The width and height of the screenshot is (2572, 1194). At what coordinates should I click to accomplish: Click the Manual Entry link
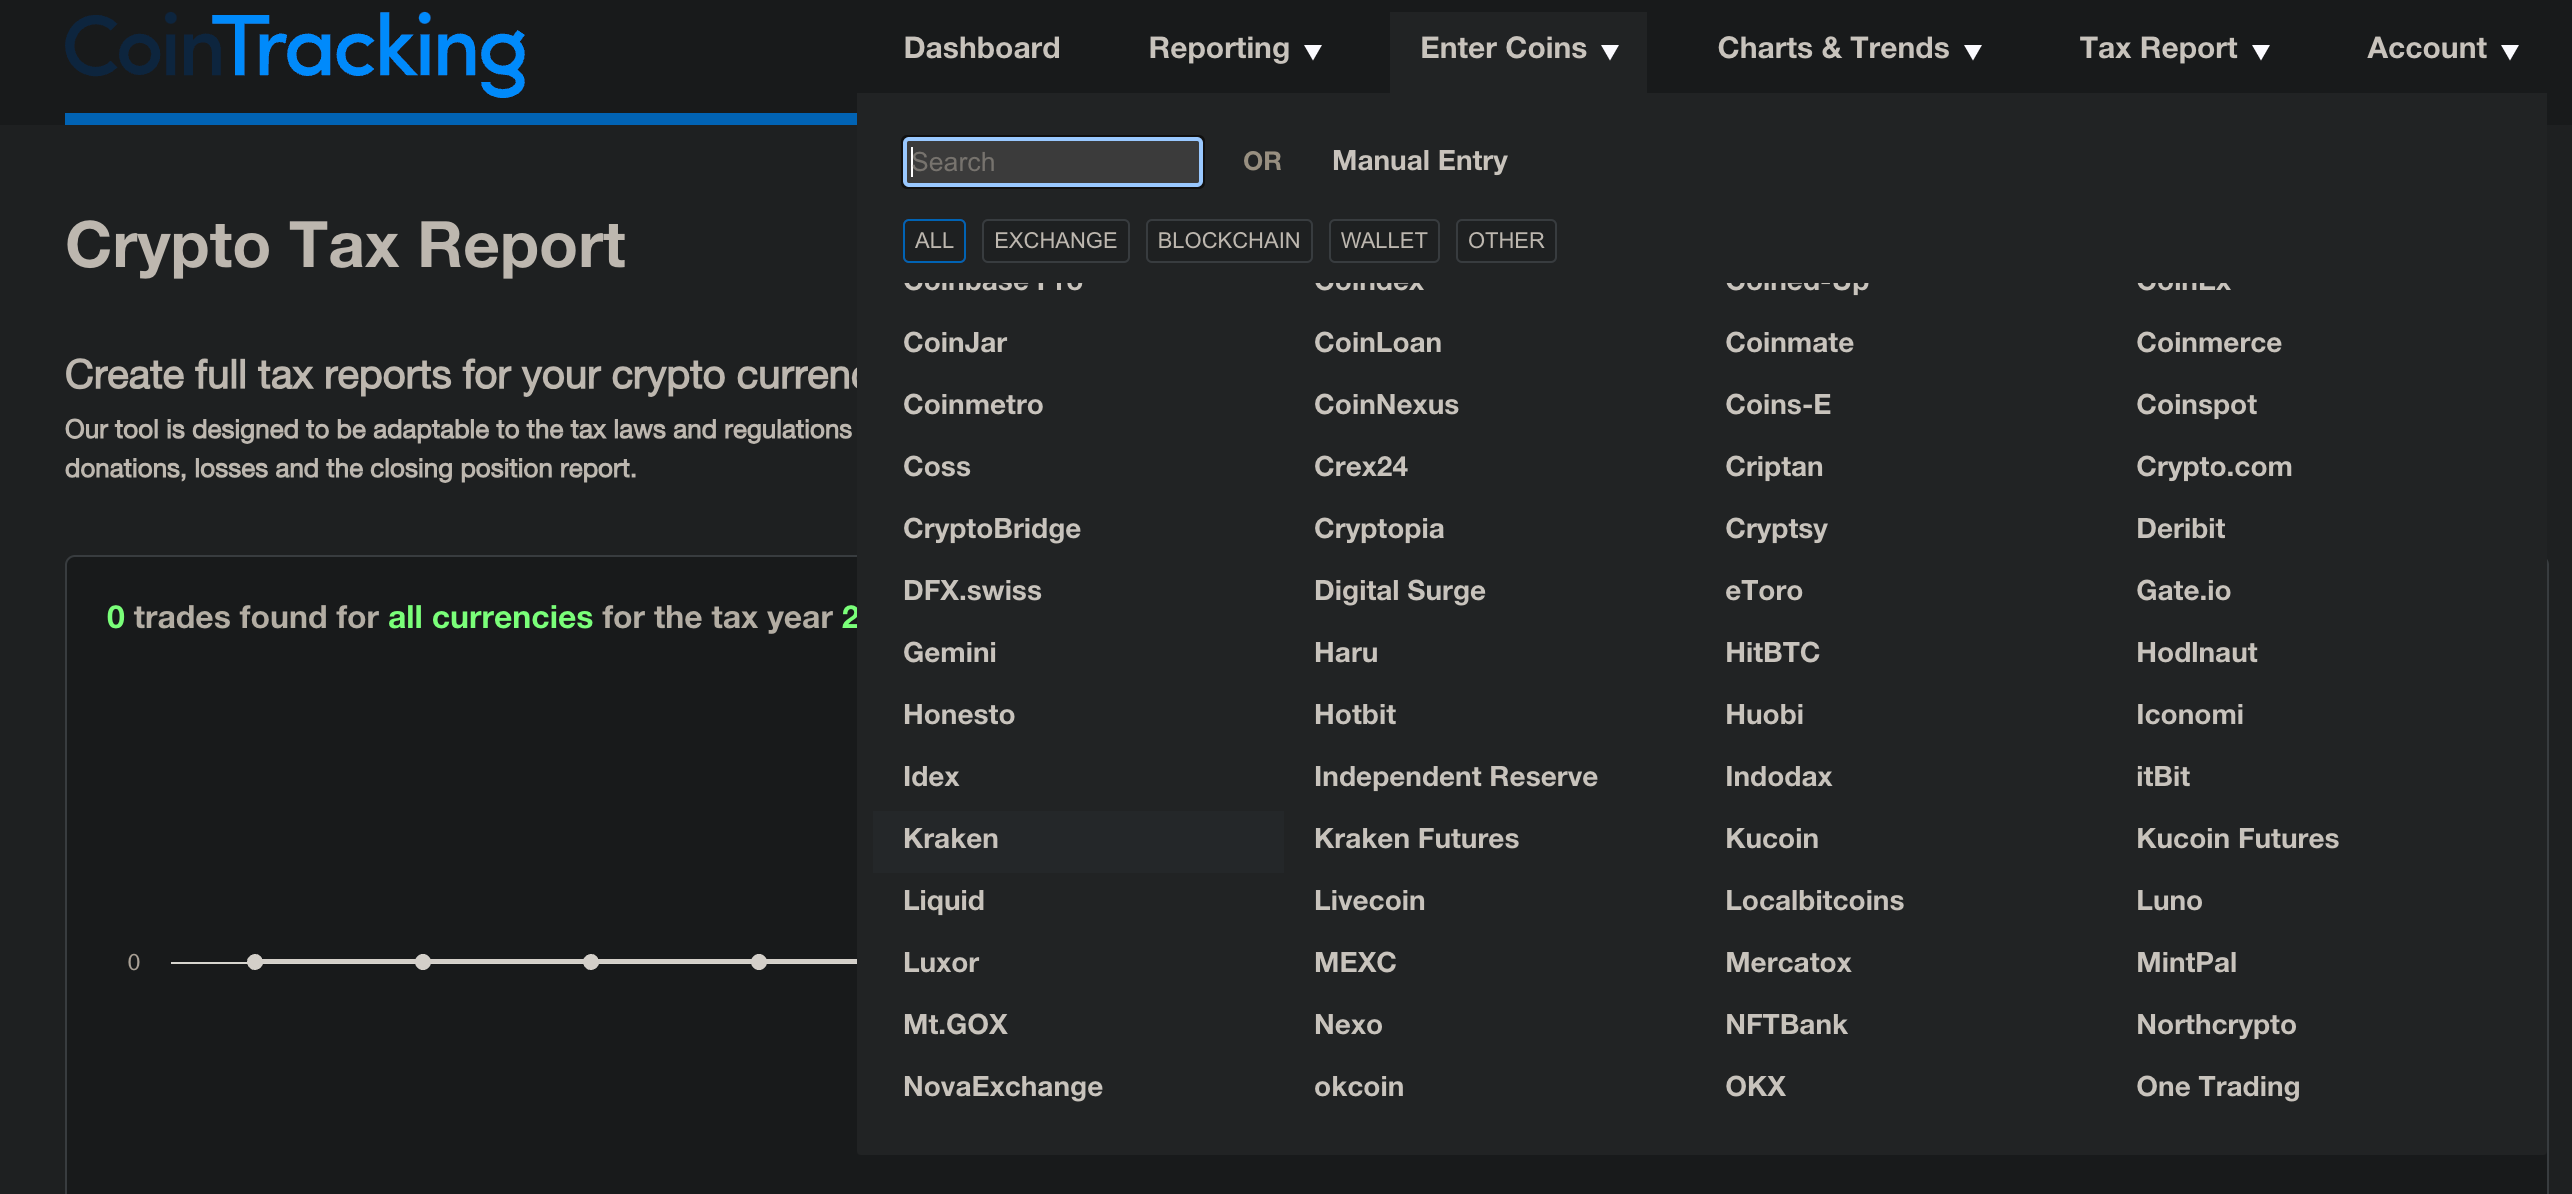coord(1419,161)
